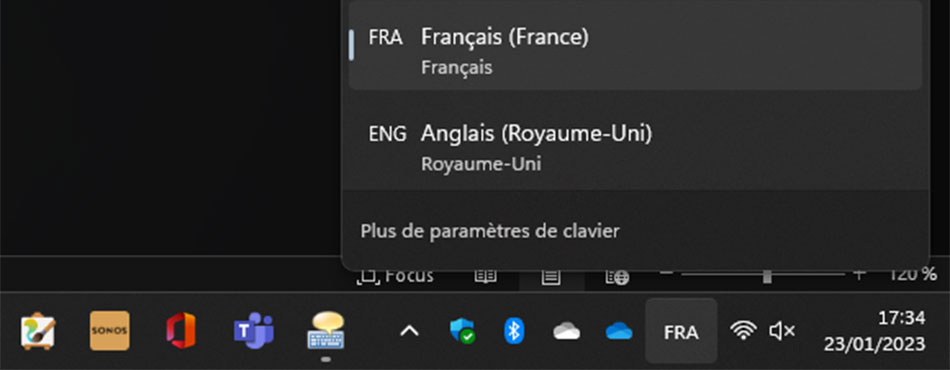Launch the Sonos app from the taskbar
950x370 pixels.
tap(110, 331)
